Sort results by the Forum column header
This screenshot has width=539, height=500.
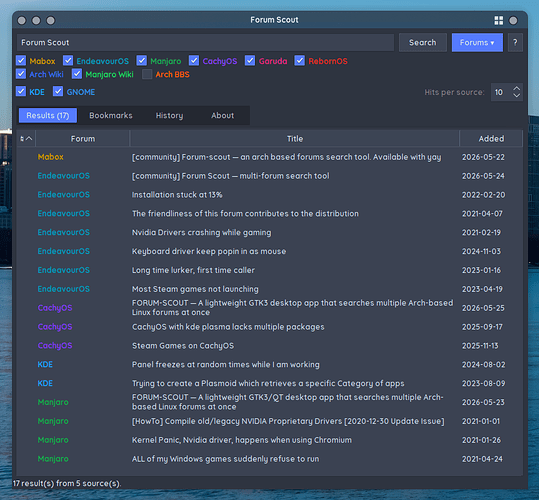(x=82, y=138)
